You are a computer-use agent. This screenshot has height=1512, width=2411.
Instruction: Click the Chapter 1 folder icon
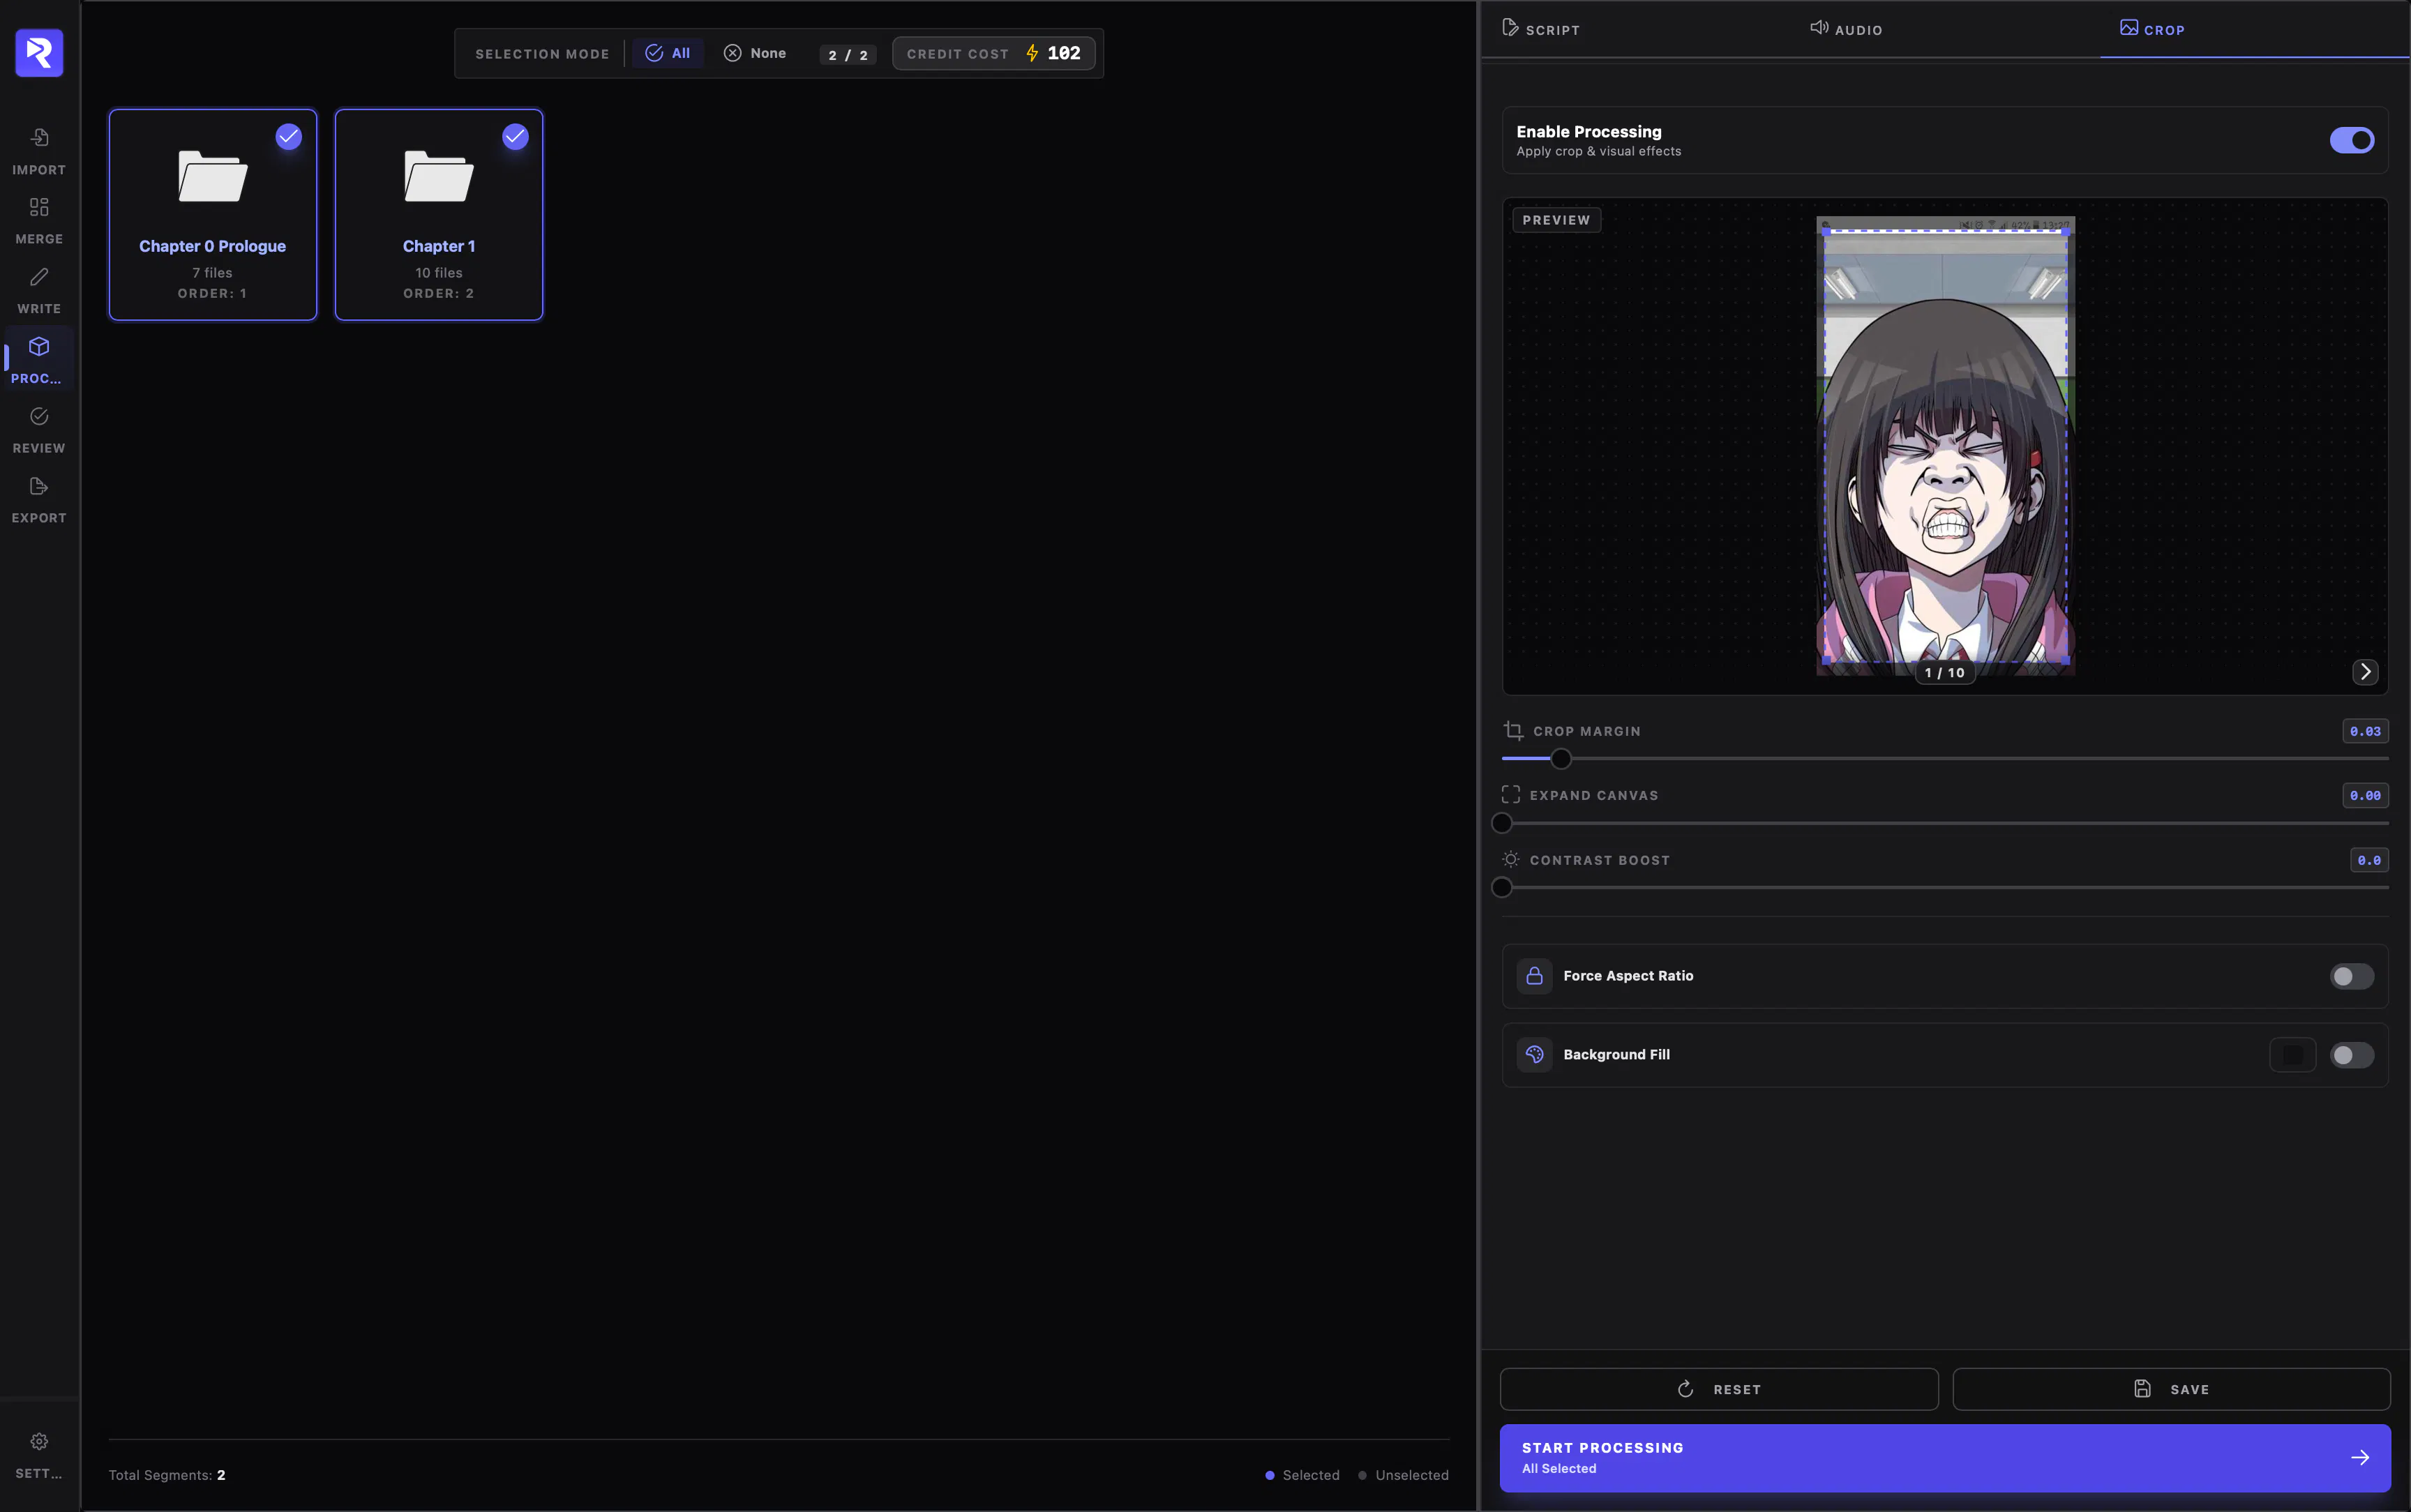click(438, 176)
